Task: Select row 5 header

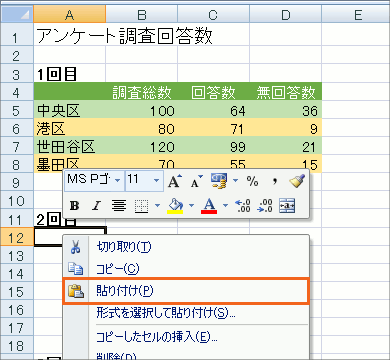Action: click(x=17, y=110)
